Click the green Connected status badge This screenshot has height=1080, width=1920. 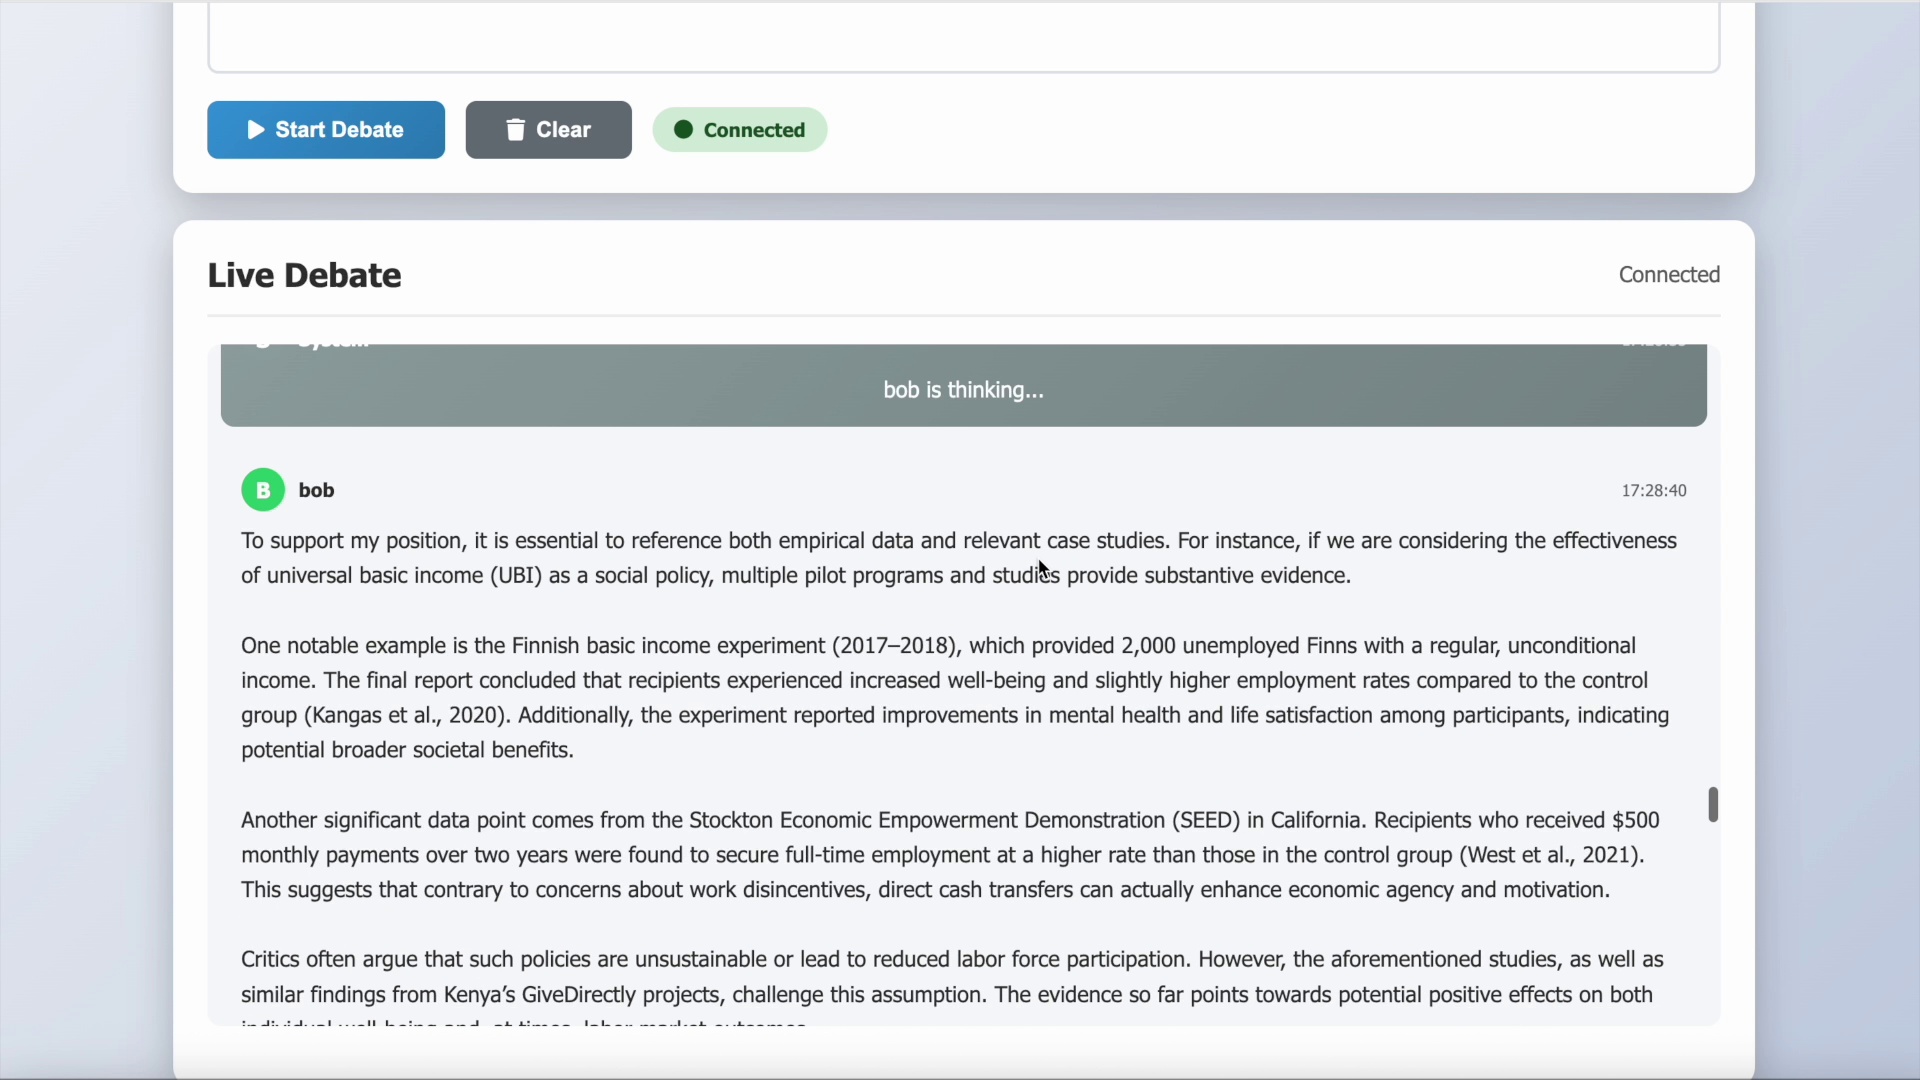point(740,130)
